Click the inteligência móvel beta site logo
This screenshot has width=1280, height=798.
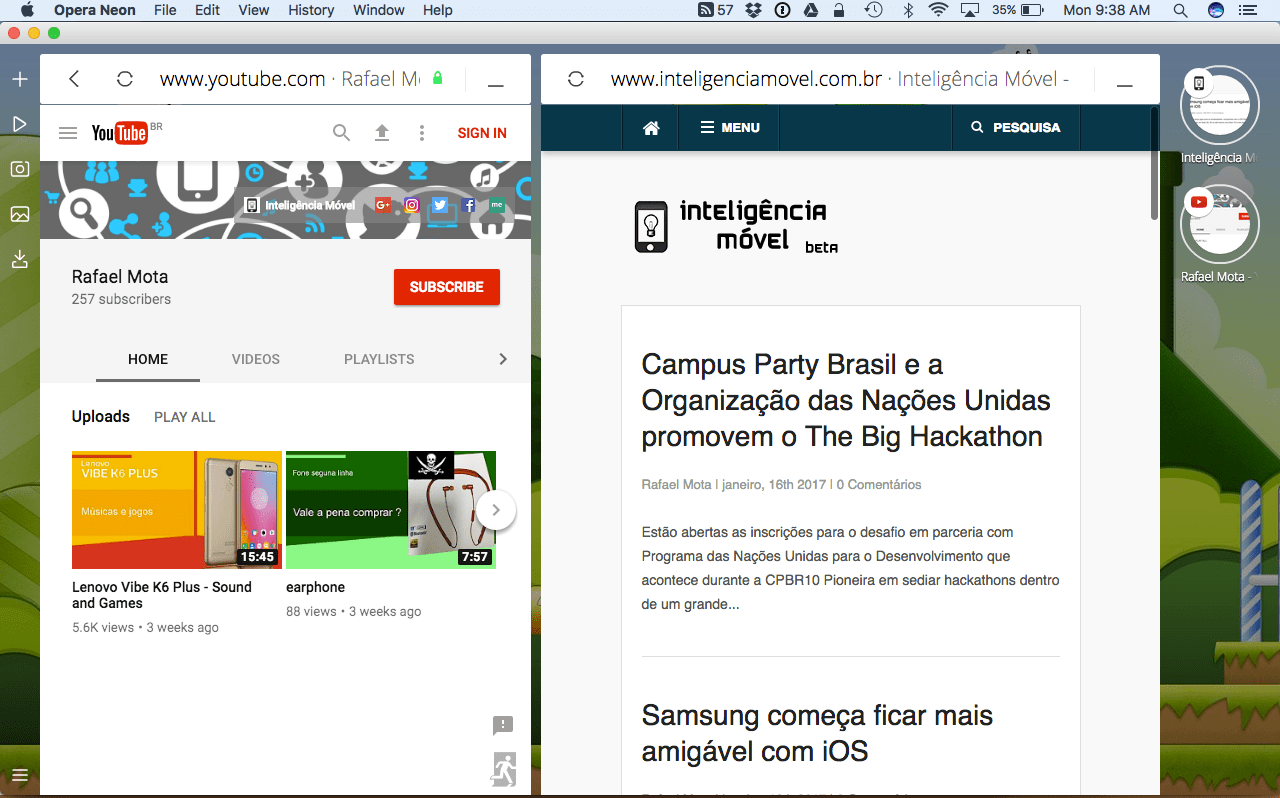pyautogui.click(x=736, y=226)
